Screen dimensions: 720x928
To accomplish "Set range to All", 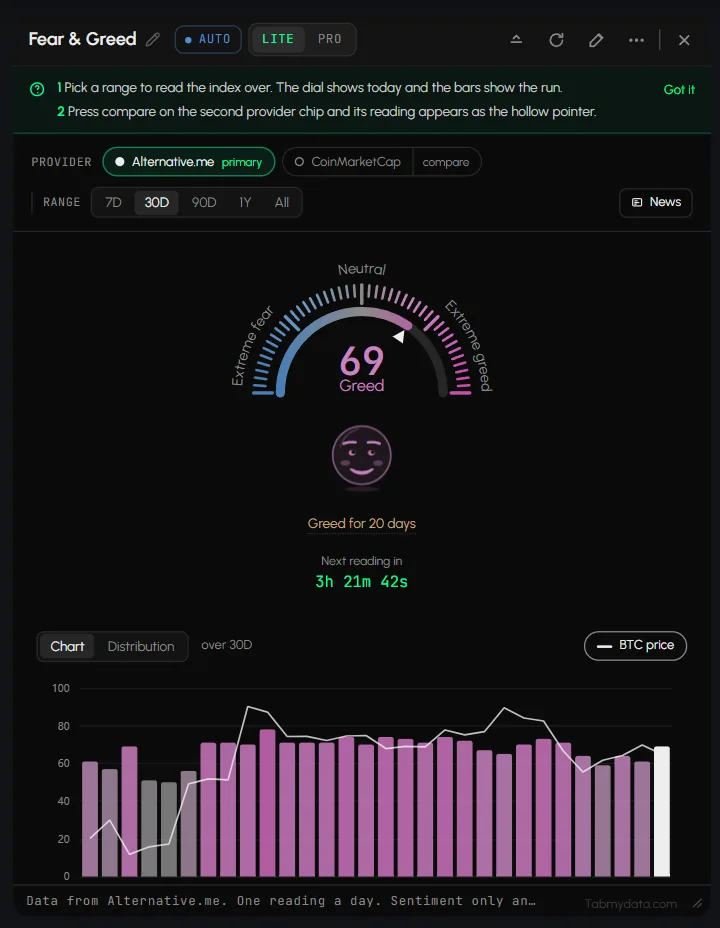I will coord(282,202).
